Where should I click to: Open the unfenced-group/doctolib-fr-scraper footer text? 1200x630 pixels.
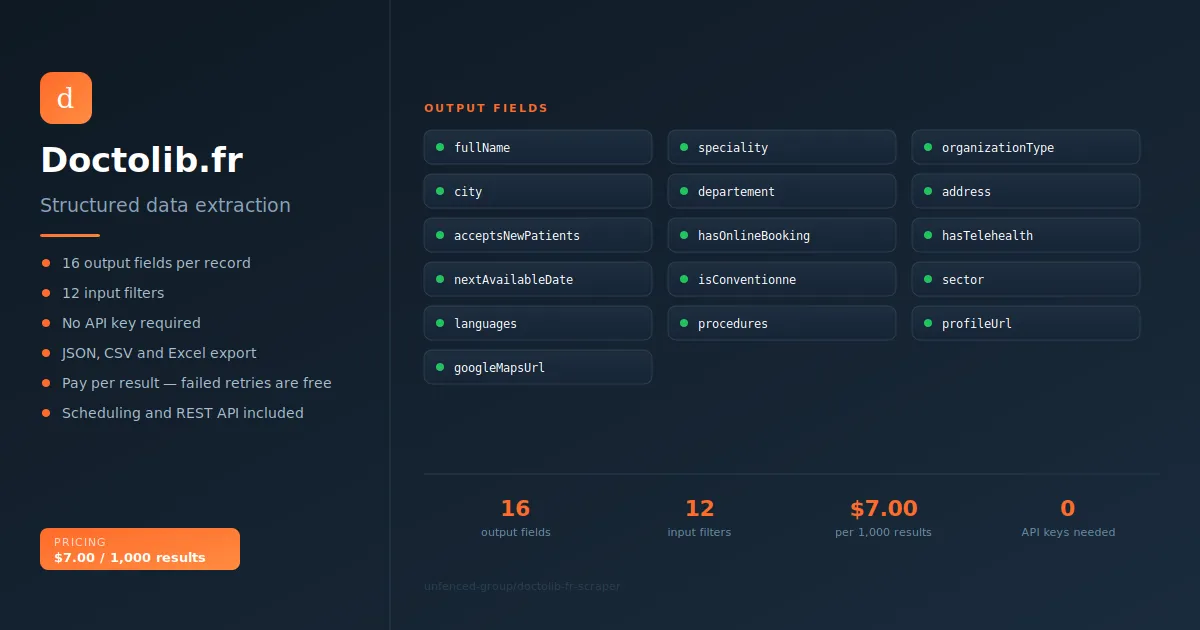pos(522,586)
